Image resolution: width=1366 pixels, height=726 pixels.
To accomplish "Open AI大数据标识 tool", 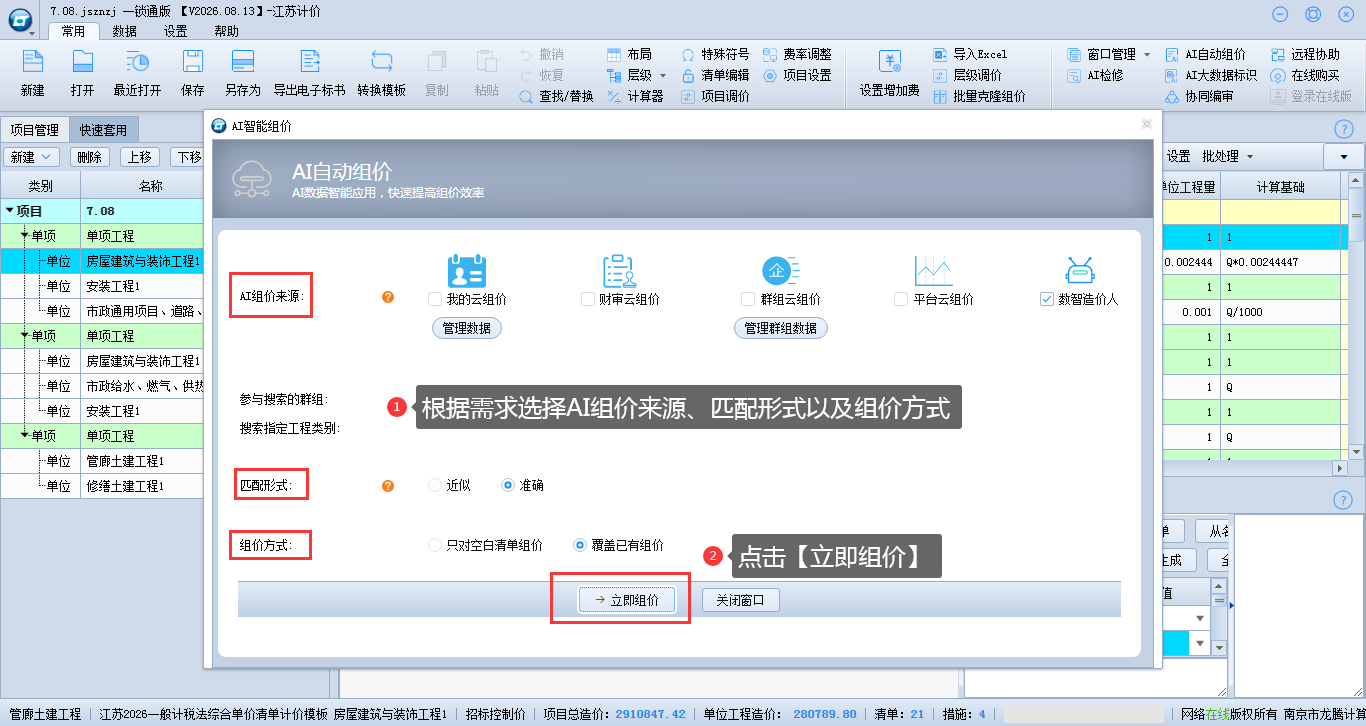I will click(x=1211, y=75).
